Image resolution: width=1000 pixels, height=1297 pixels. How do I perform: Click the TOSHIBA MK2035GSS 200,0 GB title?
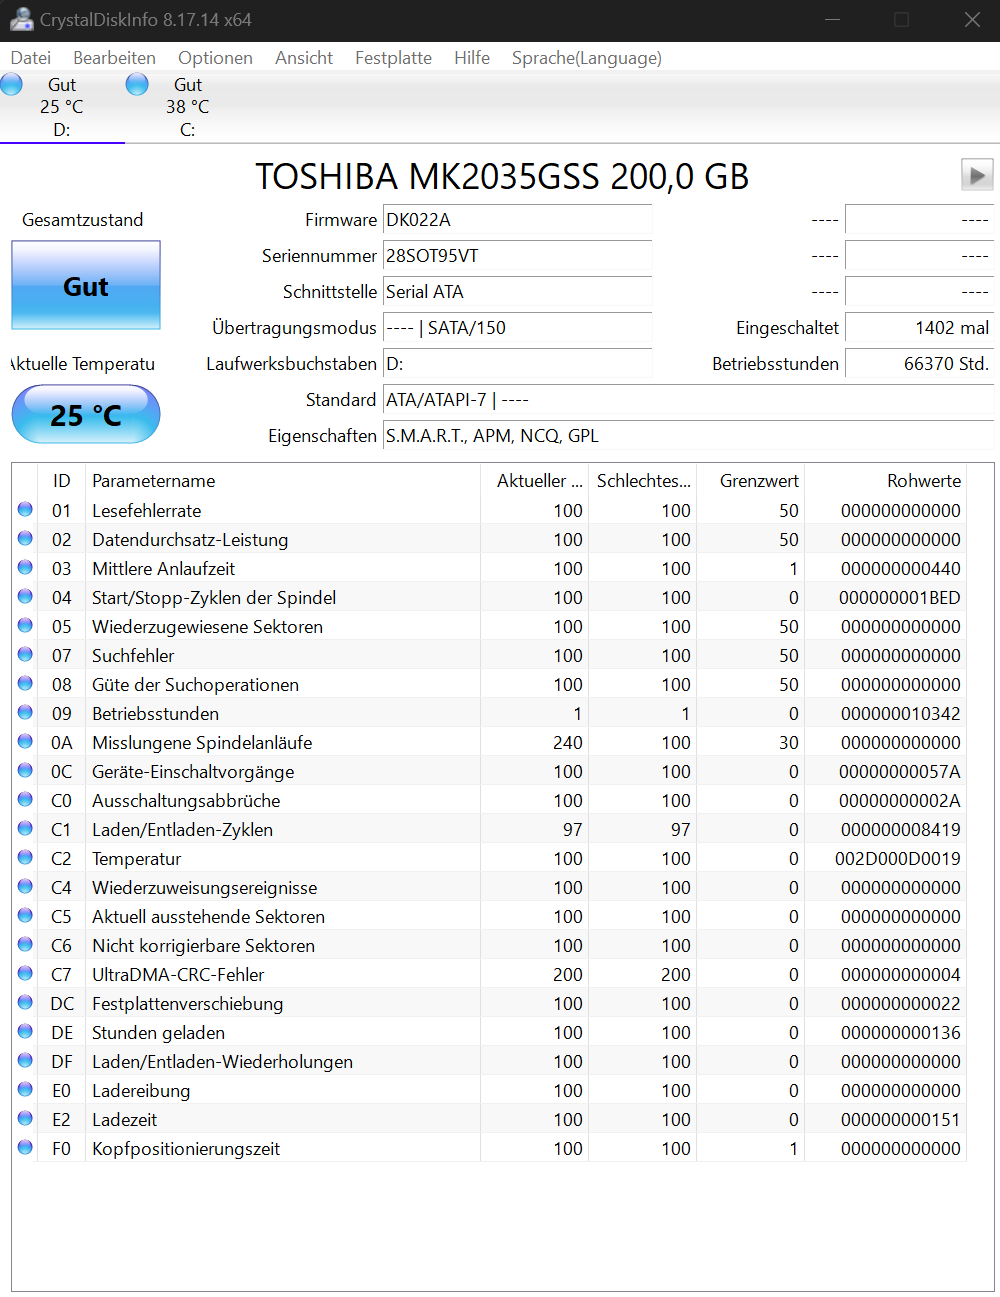tap(502, 176)
